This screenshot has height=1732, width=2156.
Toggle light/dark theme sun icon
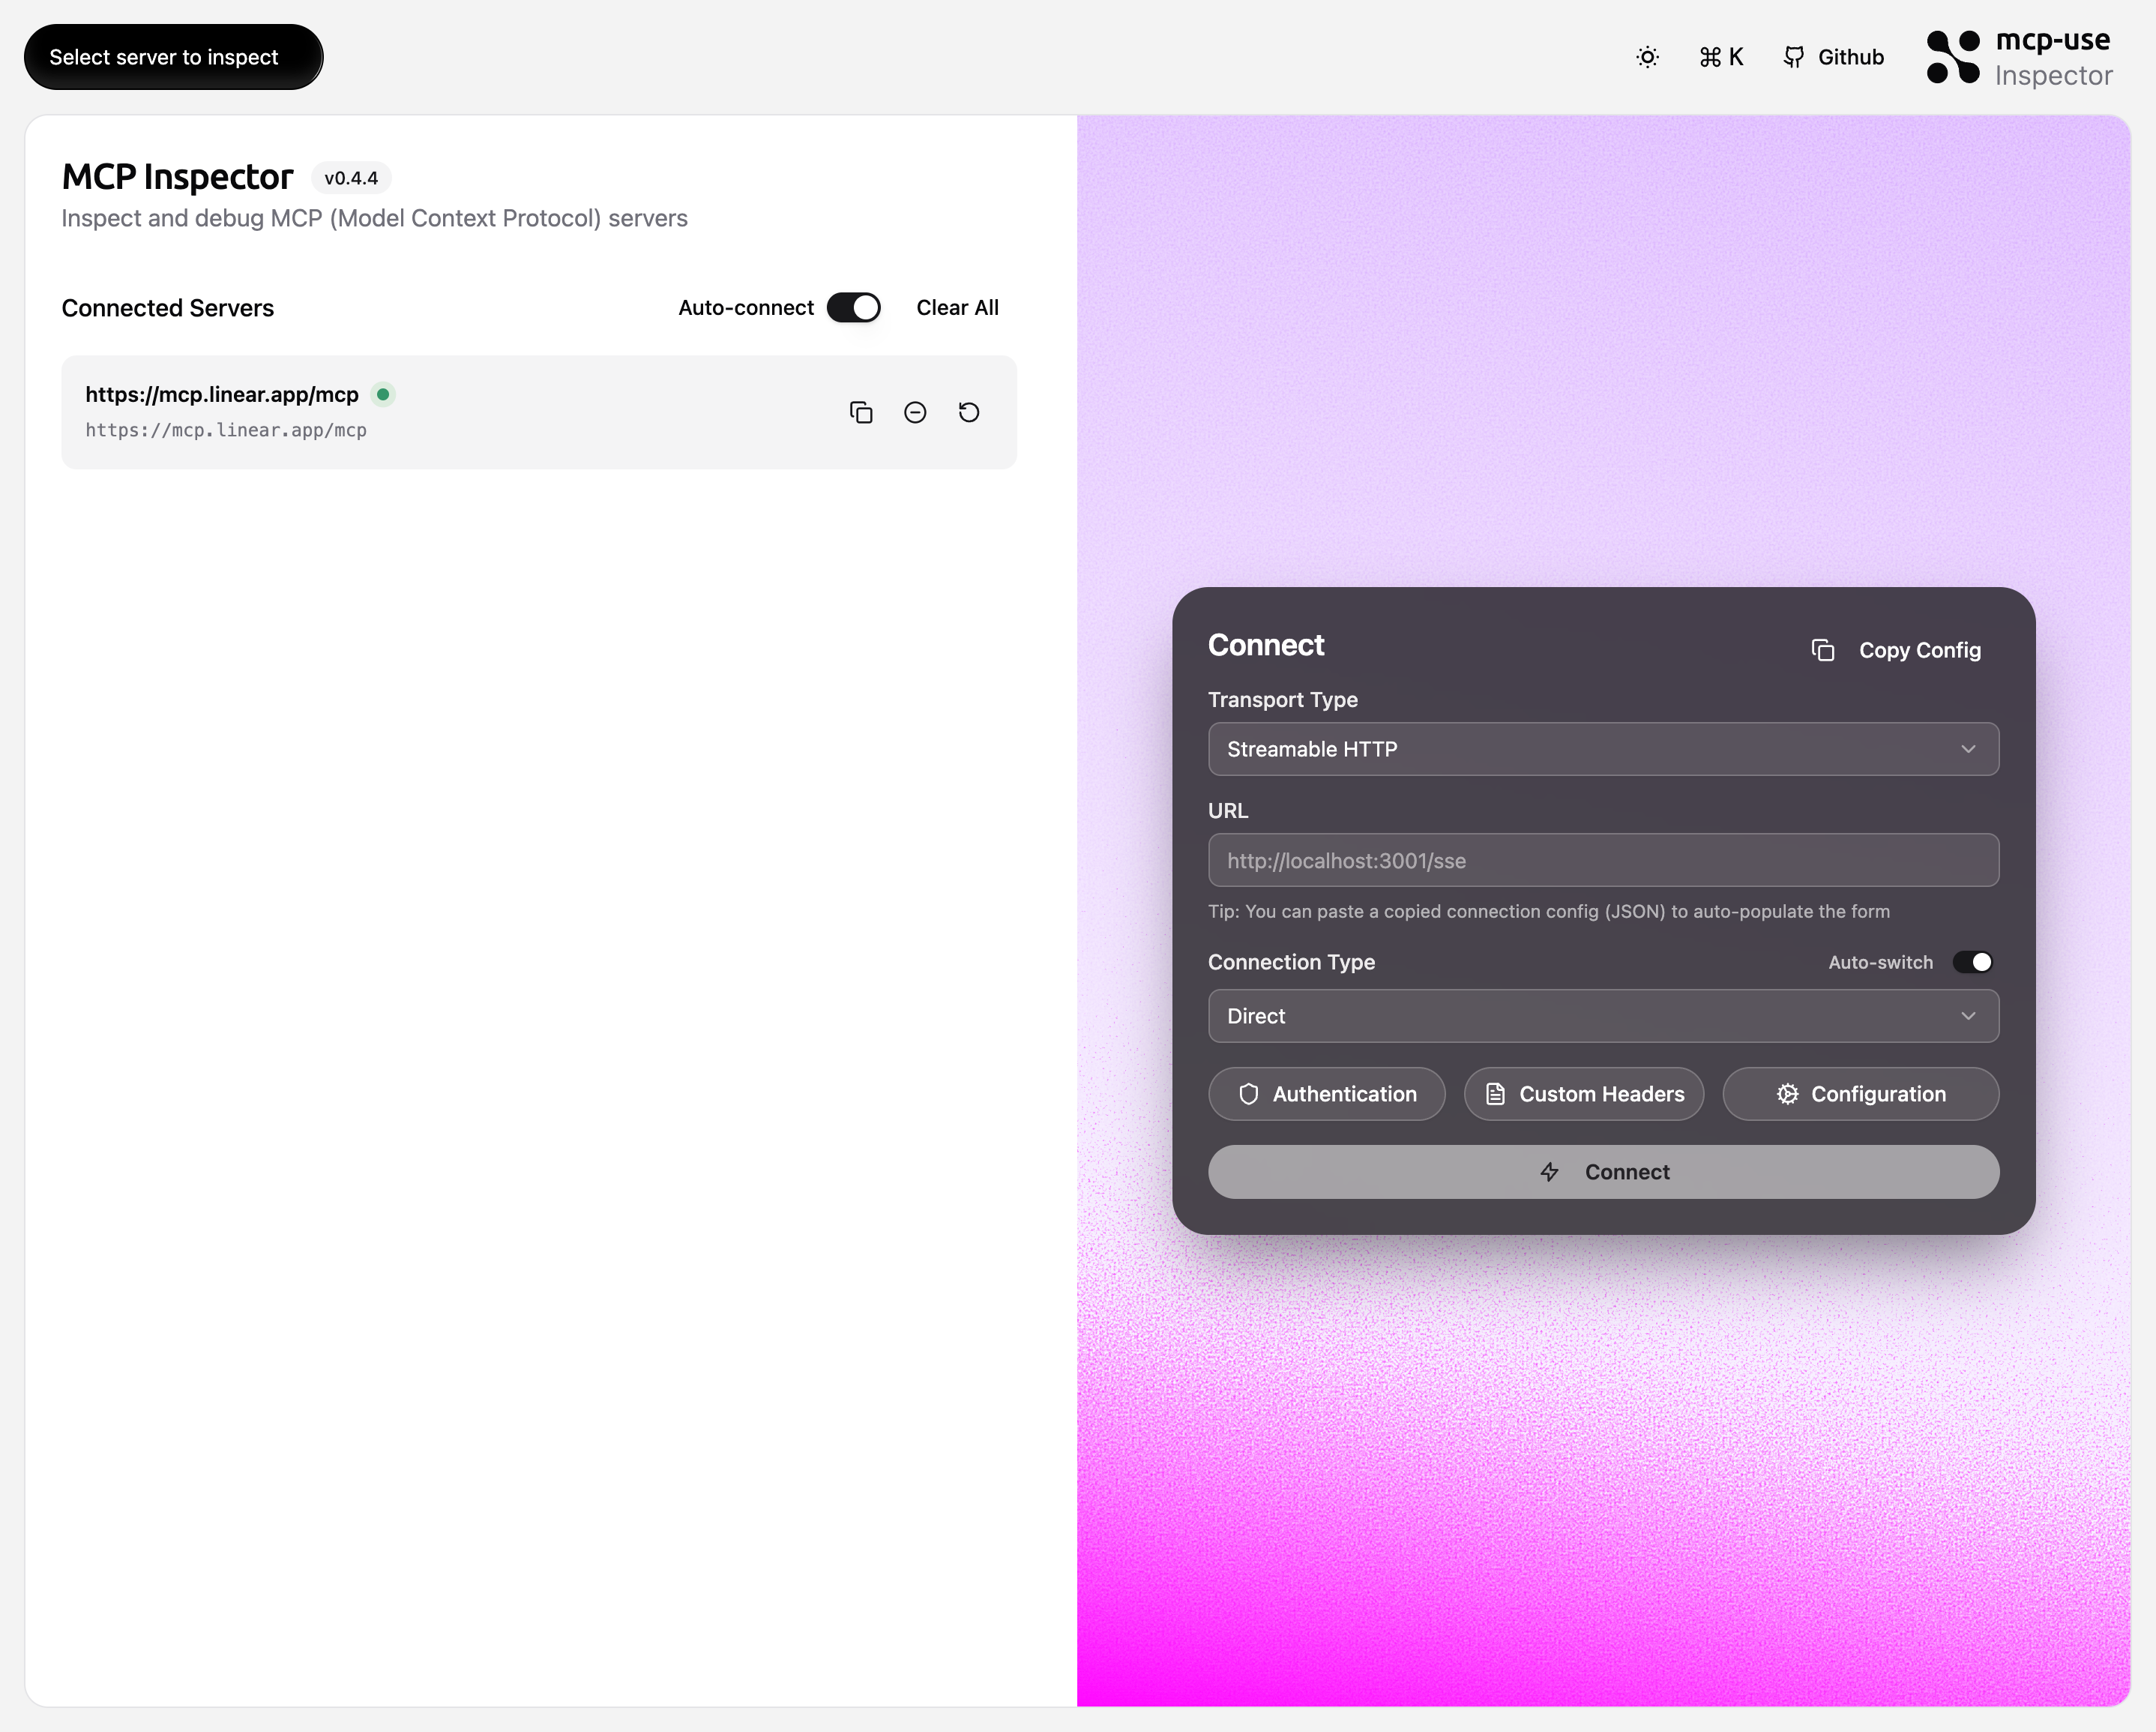1647,57
